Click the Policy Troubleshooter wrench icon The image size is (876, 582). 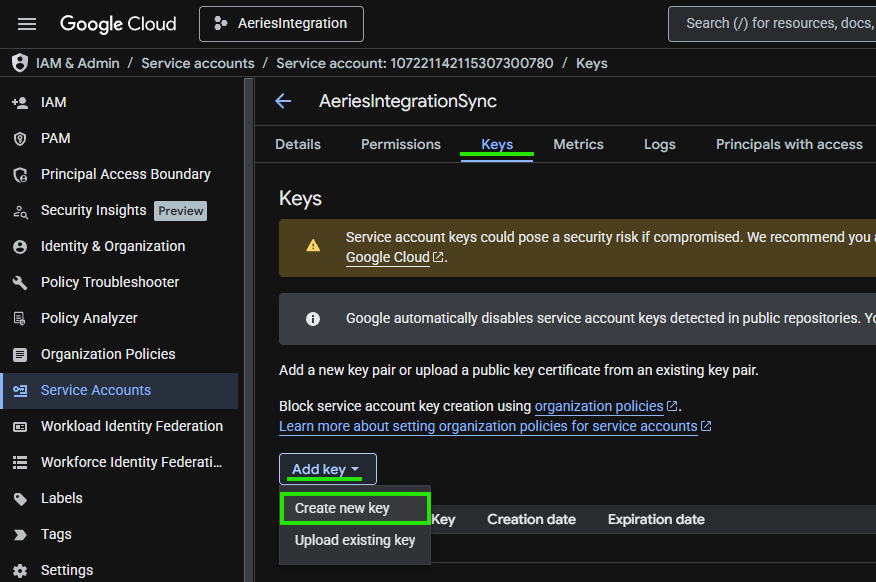(x=20, y=283)
